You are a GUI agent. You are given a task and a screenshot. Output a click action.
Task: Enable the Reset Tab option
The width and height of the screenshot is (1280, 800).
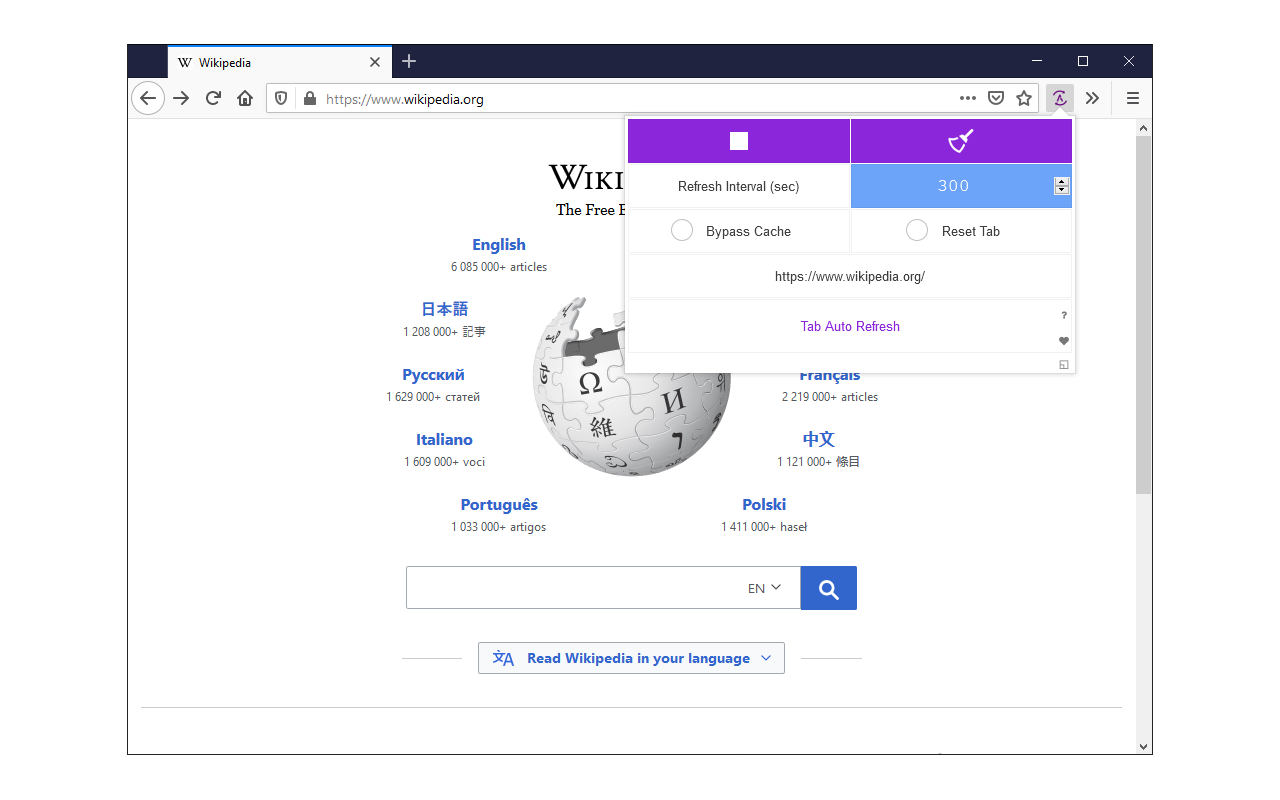917,231
